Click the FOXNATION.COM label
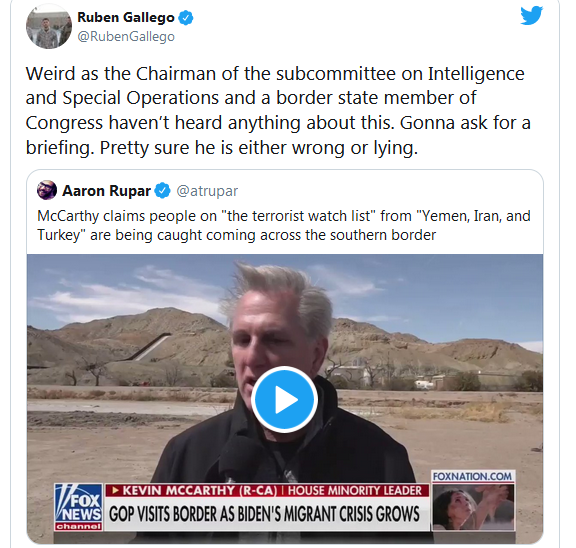The image size is (576, 548). click(472, 476)
